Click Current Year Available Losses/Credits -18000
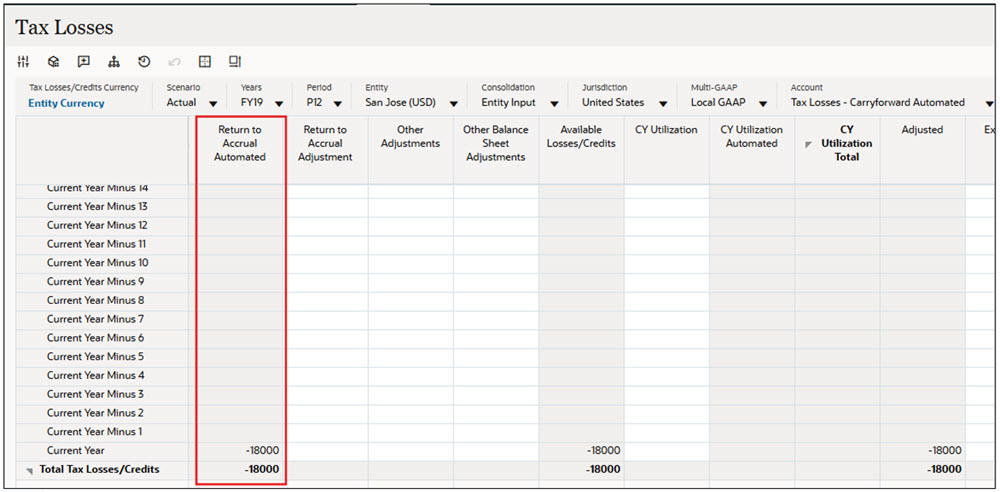The height and width of the screenshot is (492, 1000). (582, 451)
